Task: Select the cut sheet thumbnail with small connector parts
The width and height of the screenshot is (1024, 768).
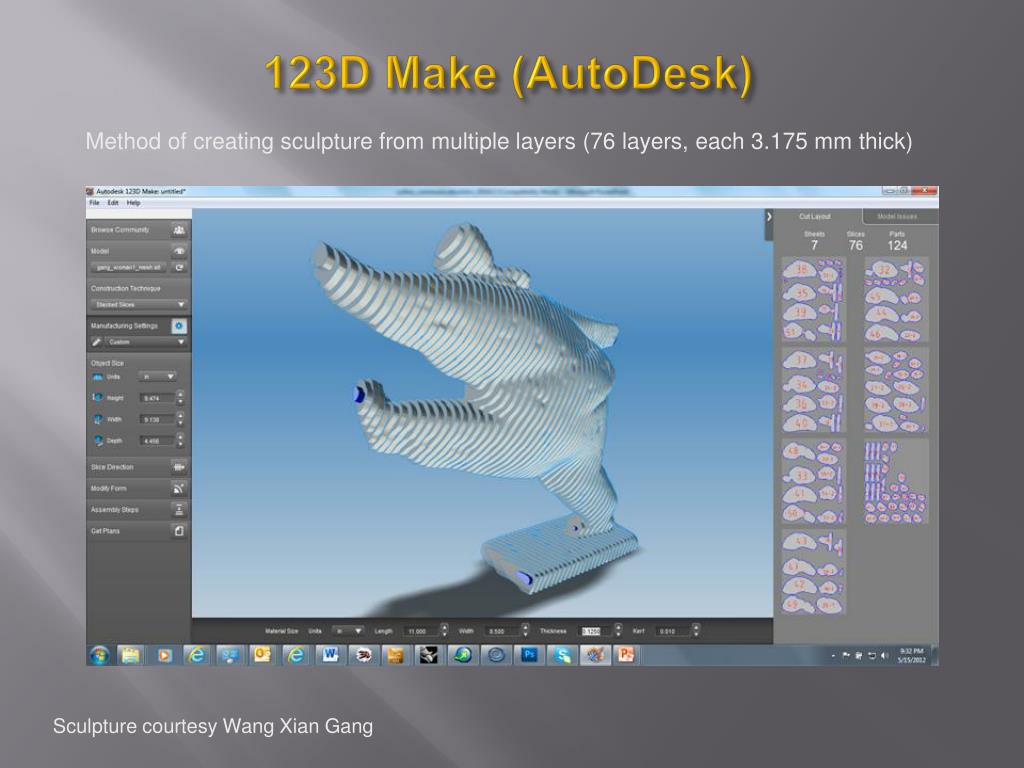Action: (897, 481)
